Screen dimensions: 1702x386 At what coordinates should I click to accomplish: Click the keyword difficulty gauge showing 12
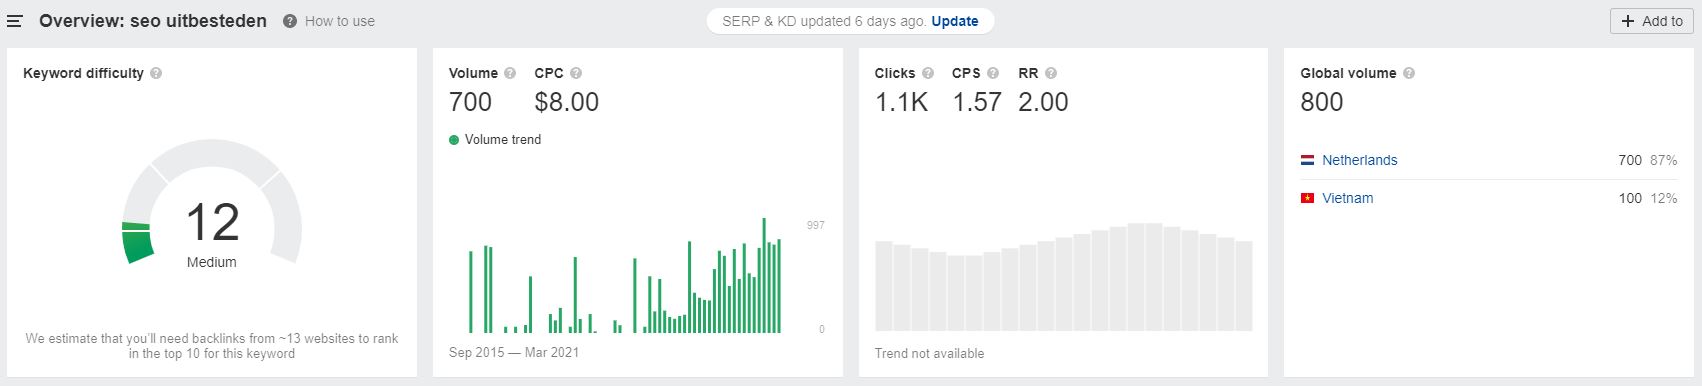click(212, 205)
